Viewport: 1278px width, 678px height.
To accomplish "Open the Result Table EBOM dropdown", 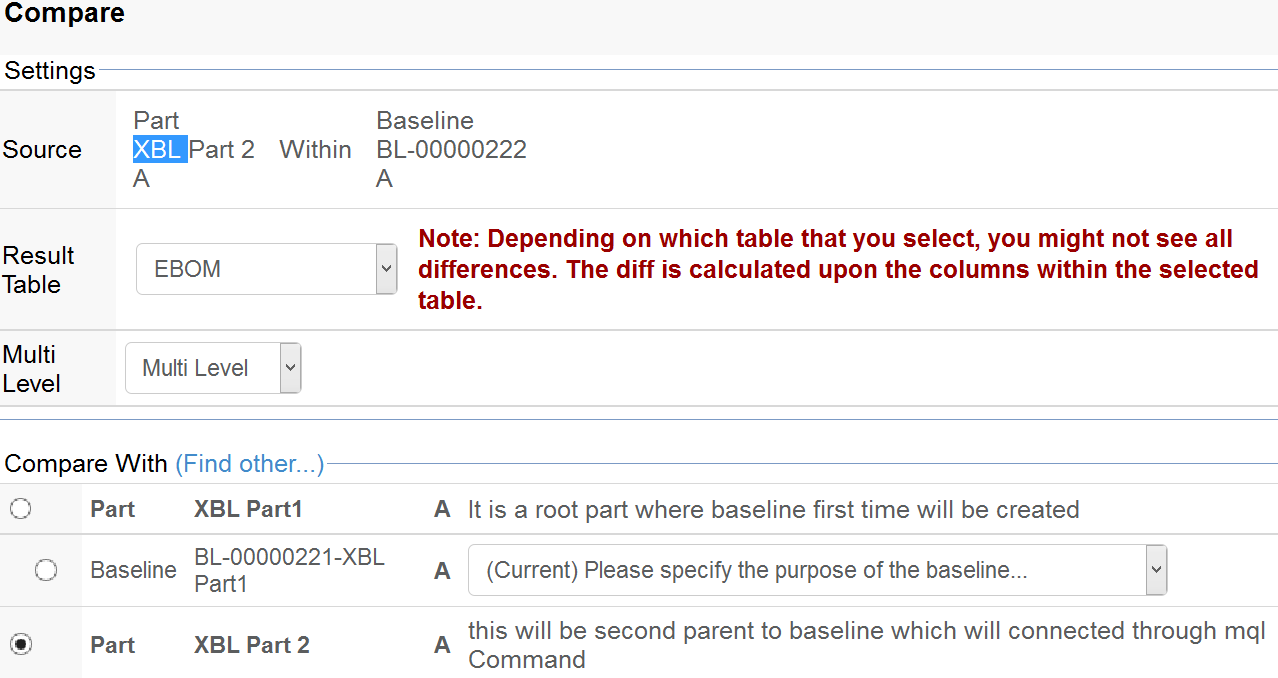I will click(x=266, y=269).
